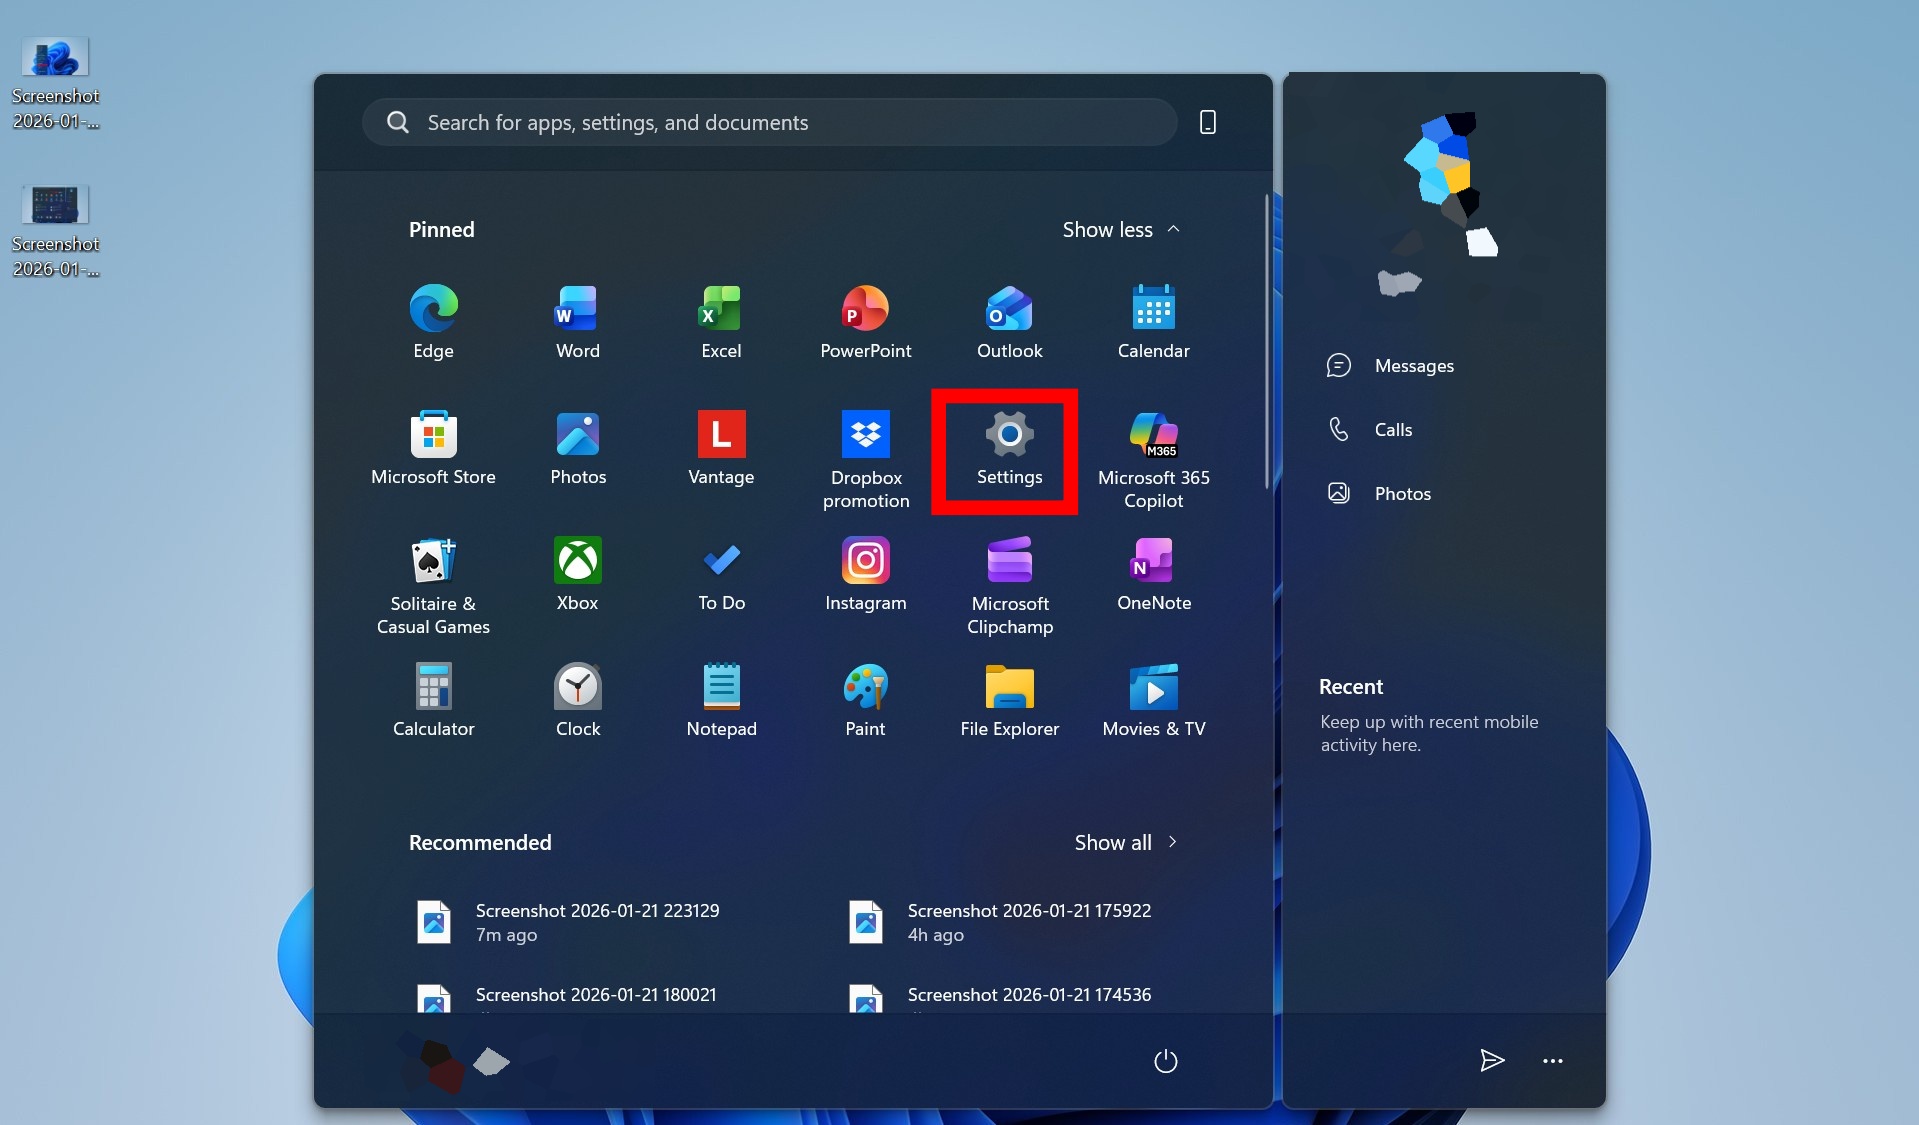
Task: Open File Explorer
Action: 1009,700
